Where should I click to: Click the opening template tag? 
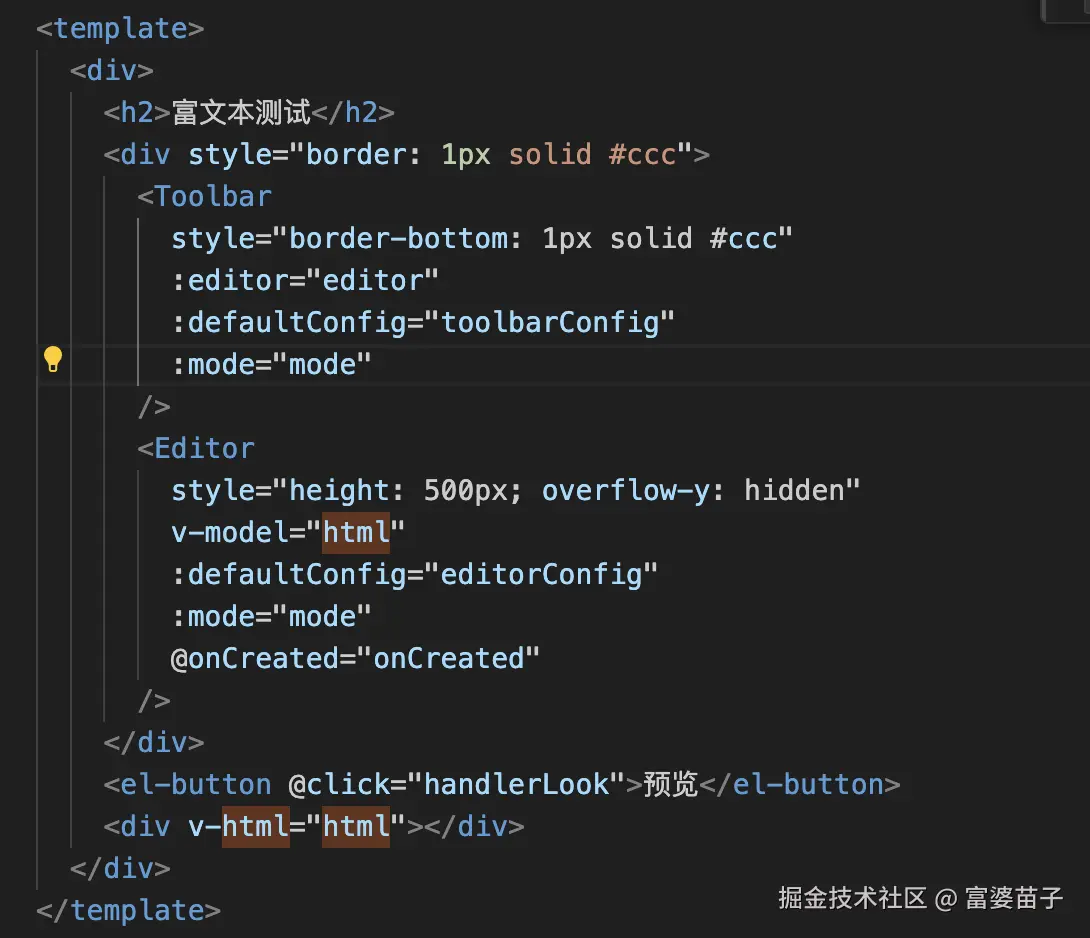[120, 28]
